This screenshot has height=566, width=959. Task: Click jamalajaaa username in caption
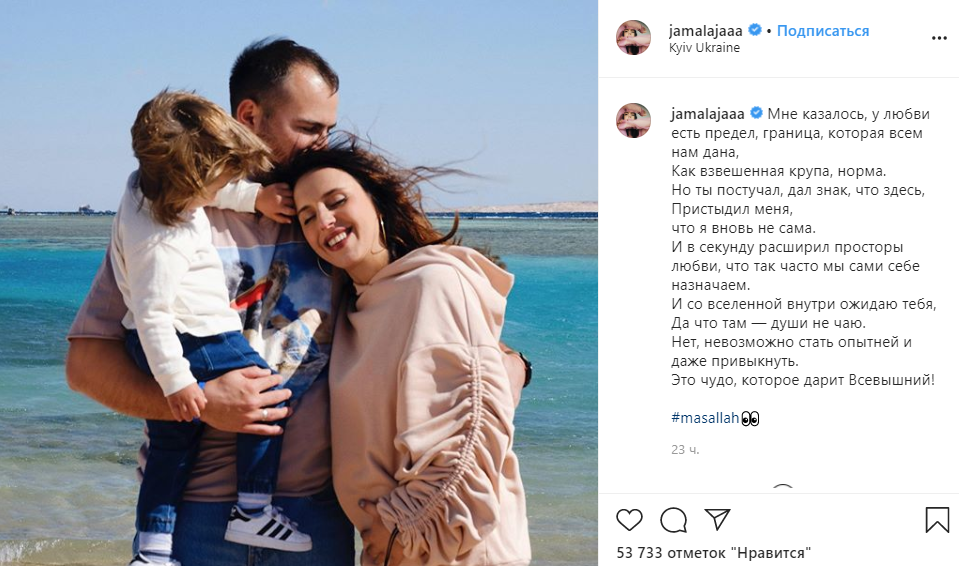pyautogui.click(x=707, y=114)
